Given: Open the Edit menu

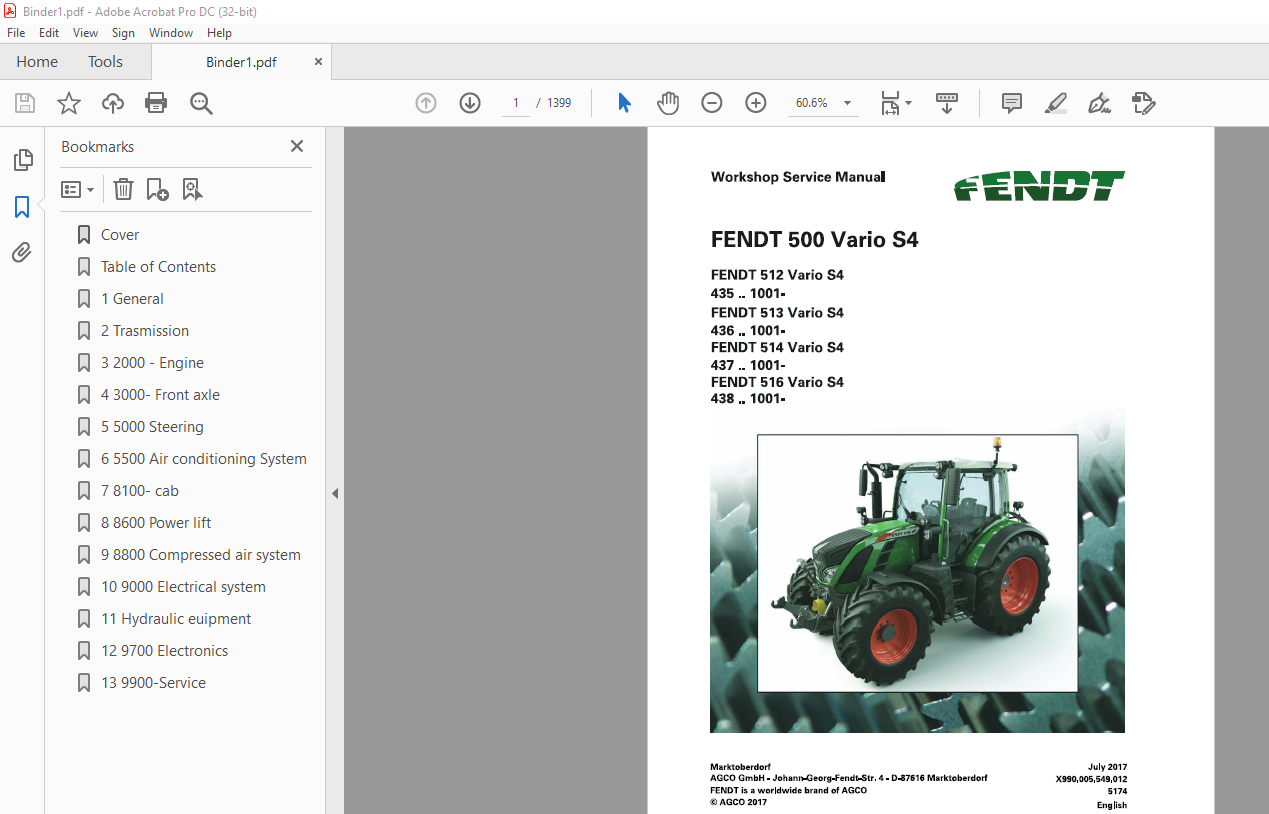Looking at the screenshot, I should point(49,33).
